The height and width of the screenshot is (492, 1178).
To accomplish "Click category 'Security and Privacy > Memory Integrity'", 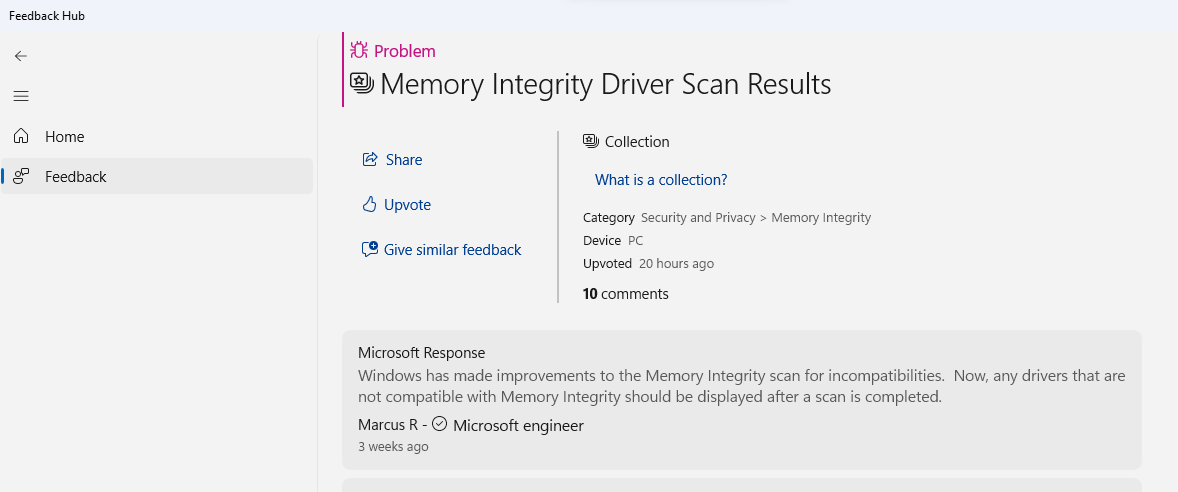I will tap(756, 217).
